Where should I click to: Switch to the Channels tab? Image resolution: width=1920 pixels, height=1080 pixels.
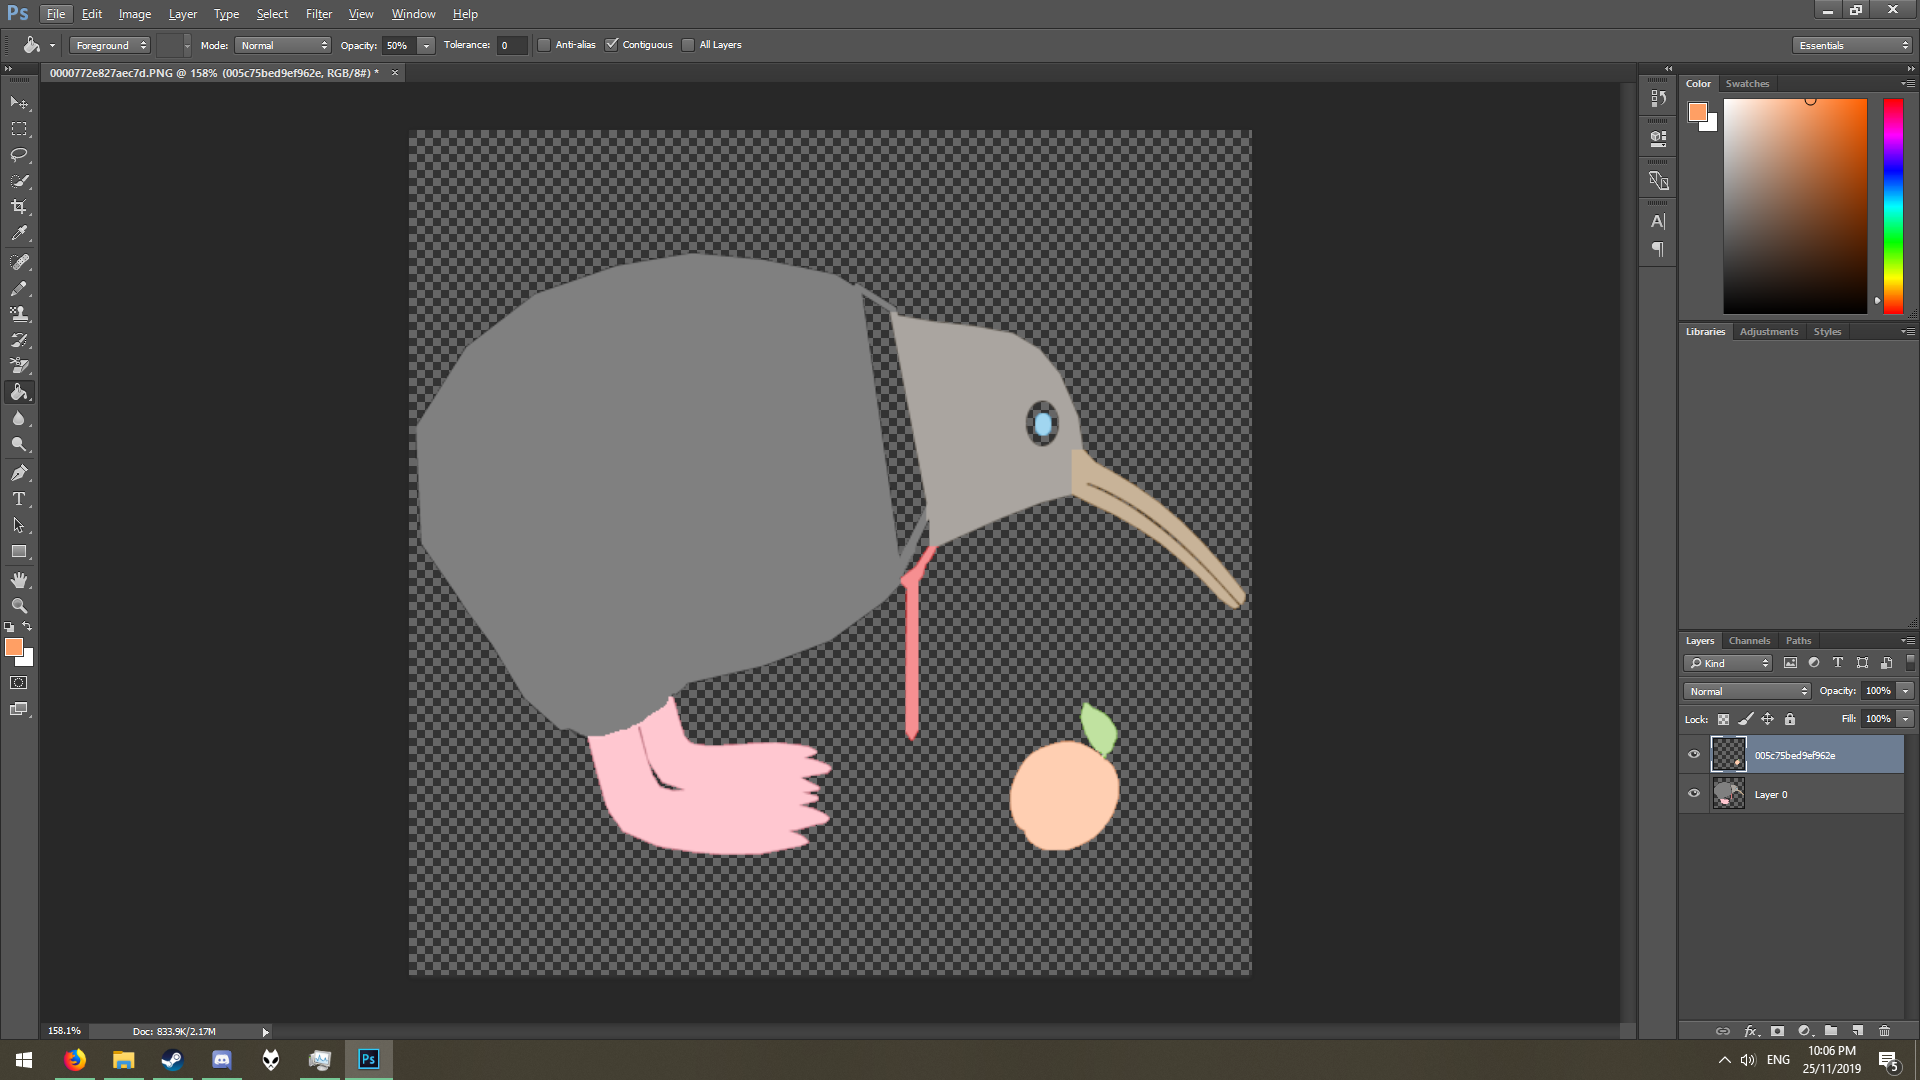pos(1749,641)
